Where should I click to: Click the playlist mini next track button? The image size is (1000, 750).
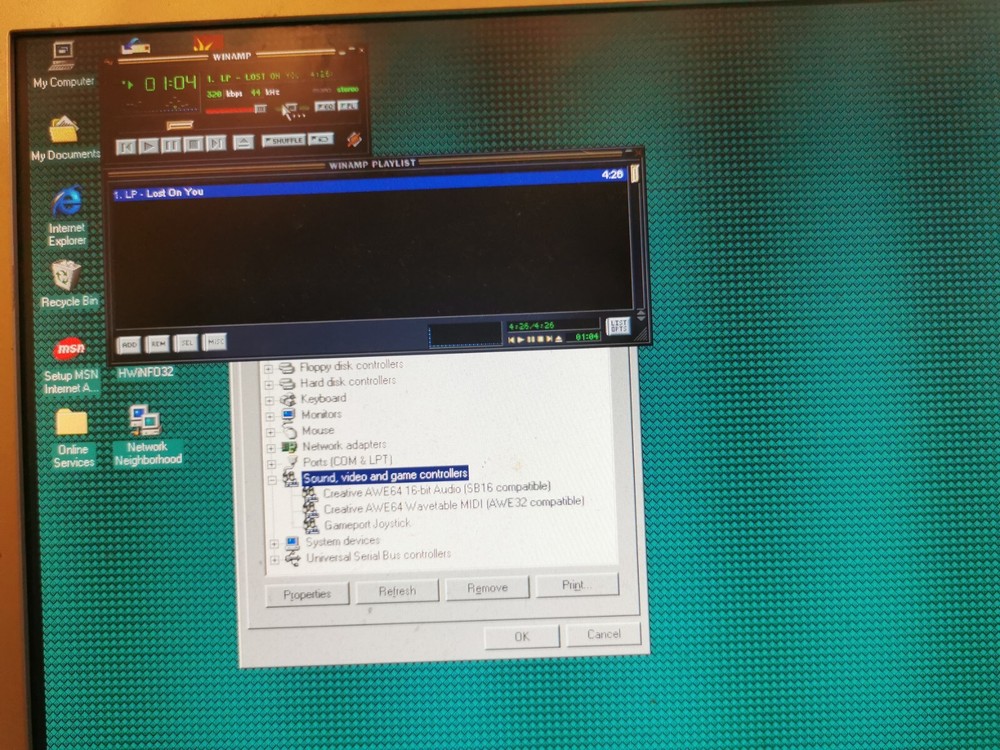[x=549, y=339]
